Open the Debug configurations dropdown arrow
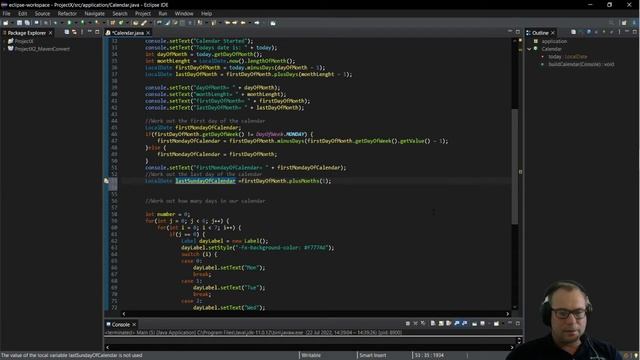The width and height of the screenshot is (640, 360). click(62, 23)
